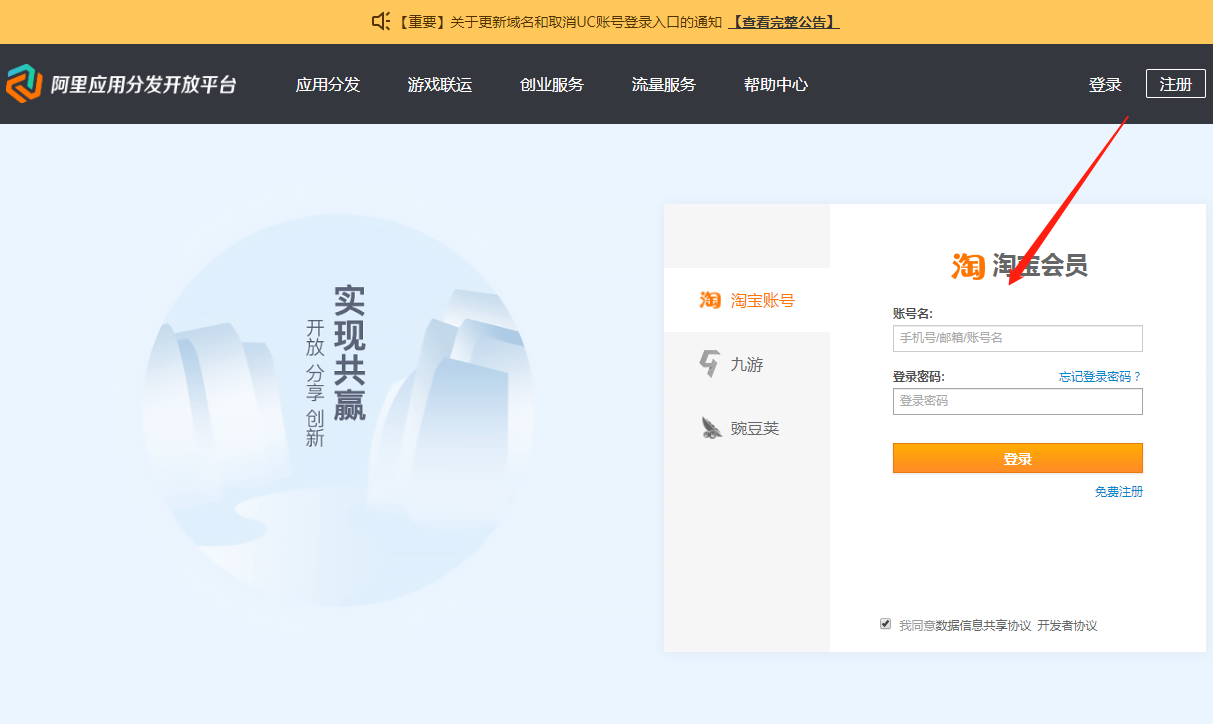Open the 流量服务 menu
Viewport: 1213px width, 724px height.
coord(664,85)
